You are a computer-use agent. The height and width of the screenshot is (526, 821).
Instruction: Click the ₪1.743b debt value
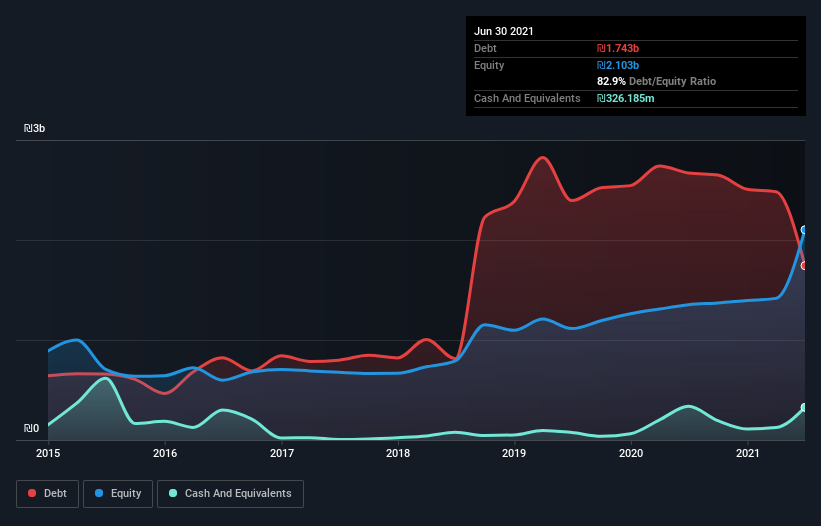[618, 48]
